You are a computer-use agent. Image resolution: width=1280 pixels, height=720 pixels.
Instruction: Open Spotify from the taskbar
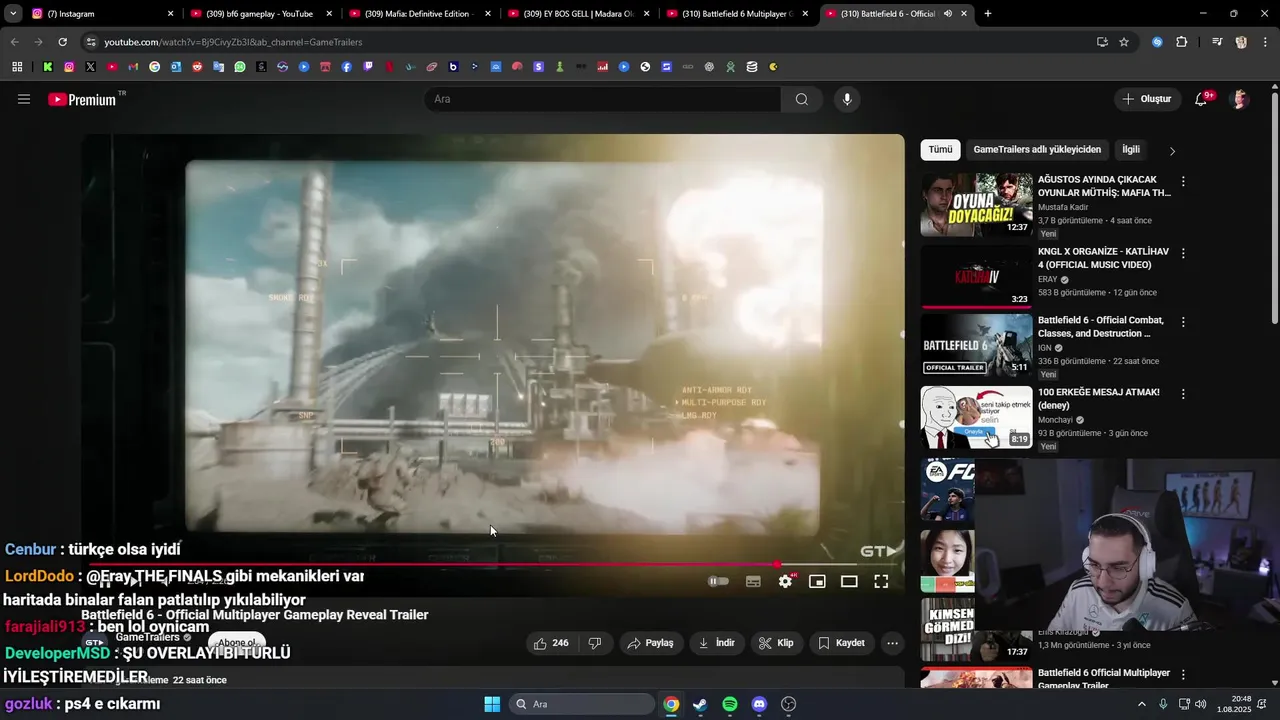pyautogui.click(x=730, y=704)
